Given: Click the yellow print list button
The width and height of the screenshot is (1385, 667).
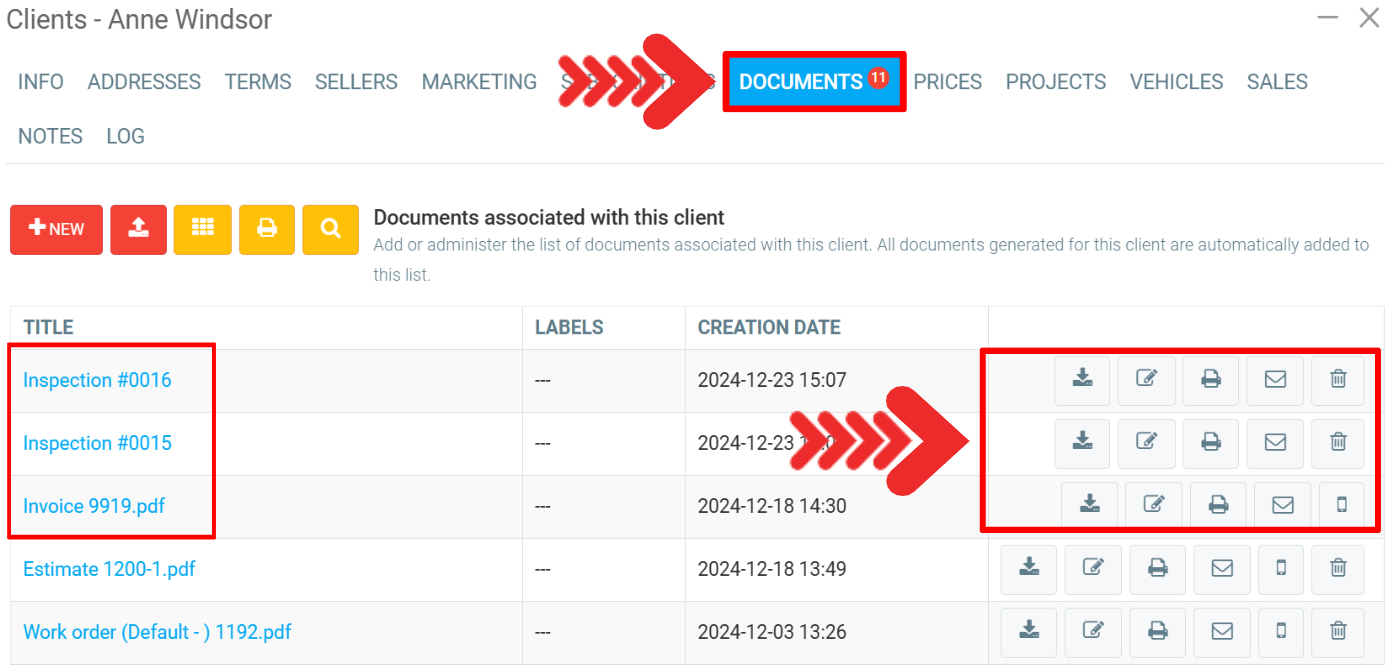Looking at the screenshot, I should pyautogui.click(x=267, y=229).
